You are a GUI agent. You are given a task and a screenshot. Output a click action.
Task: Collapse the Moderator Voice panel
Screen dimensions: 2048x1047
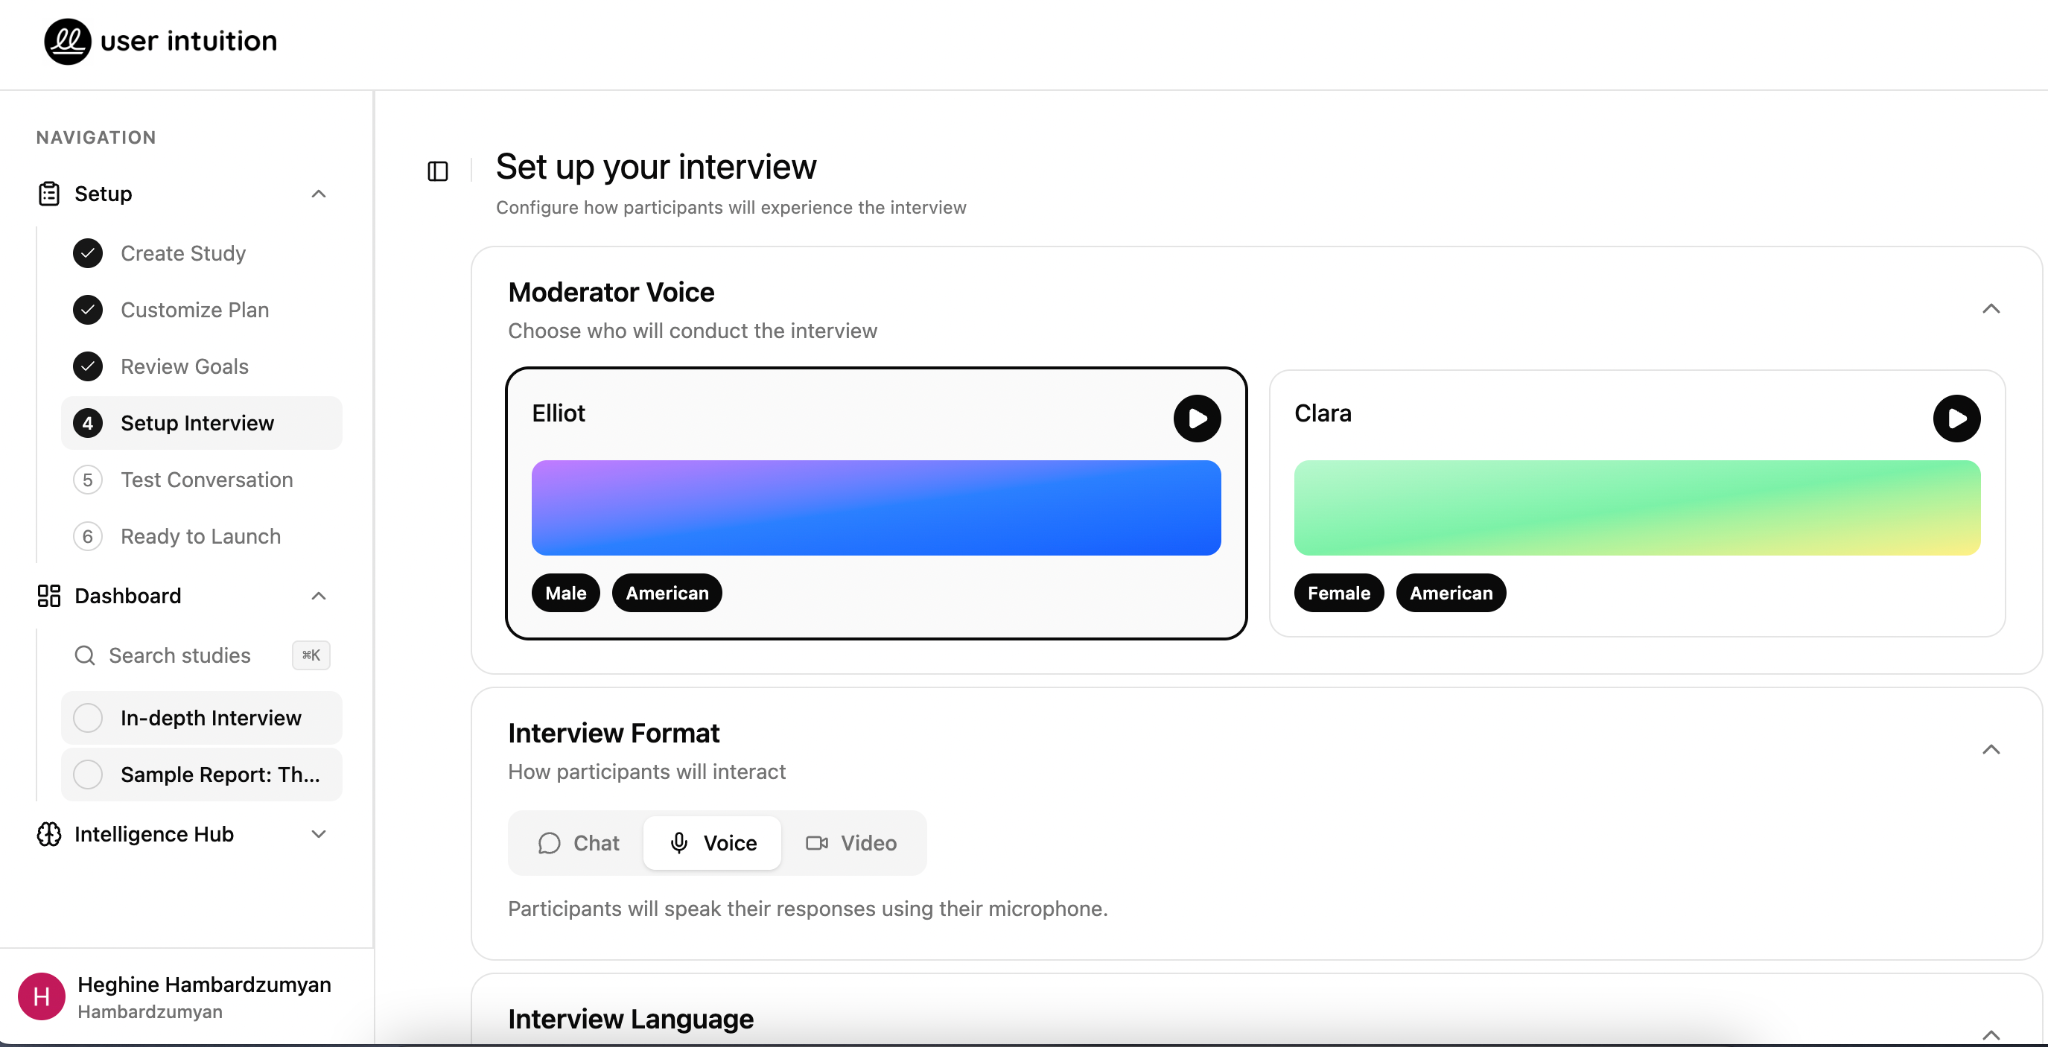1991,309
